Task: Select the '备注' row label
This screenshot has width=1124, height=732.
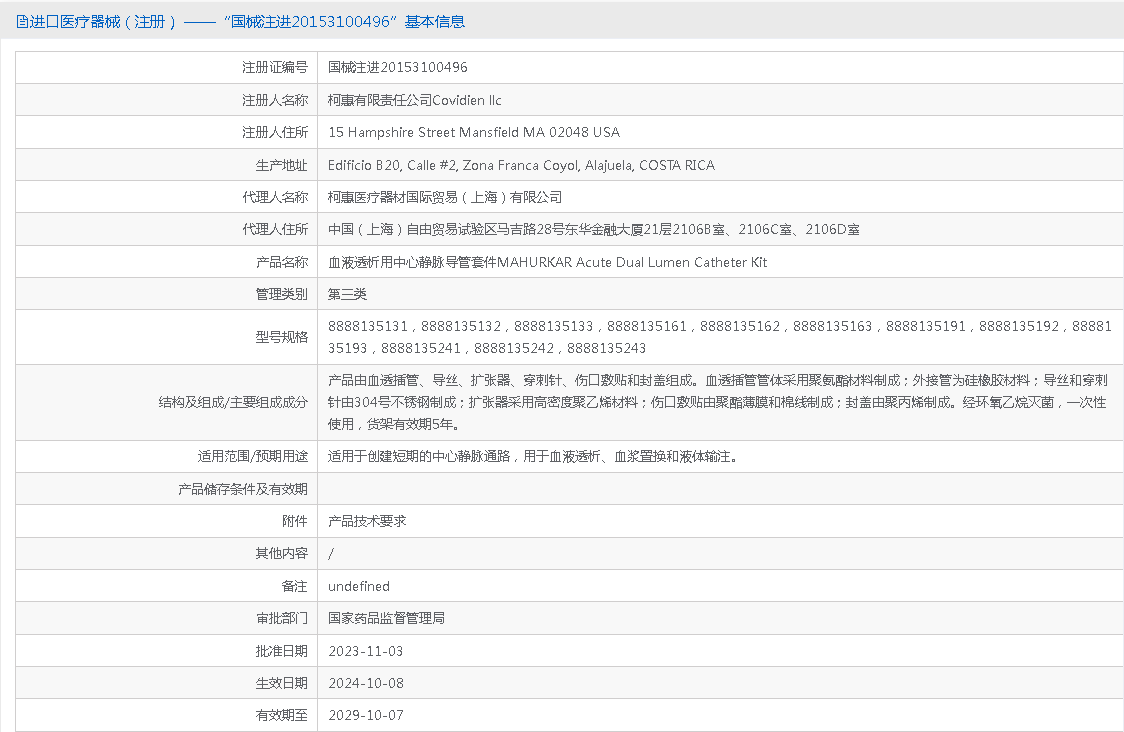Action: coord(295,586)
